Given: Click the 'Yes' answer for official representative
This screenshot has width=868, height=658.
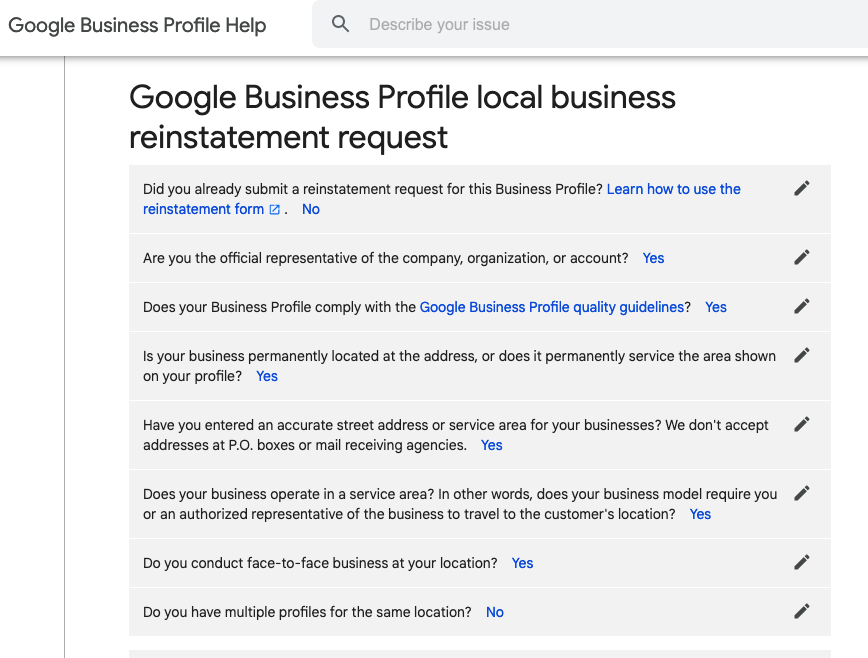Looking at the screenshot, I should click(x=653, y=258).
